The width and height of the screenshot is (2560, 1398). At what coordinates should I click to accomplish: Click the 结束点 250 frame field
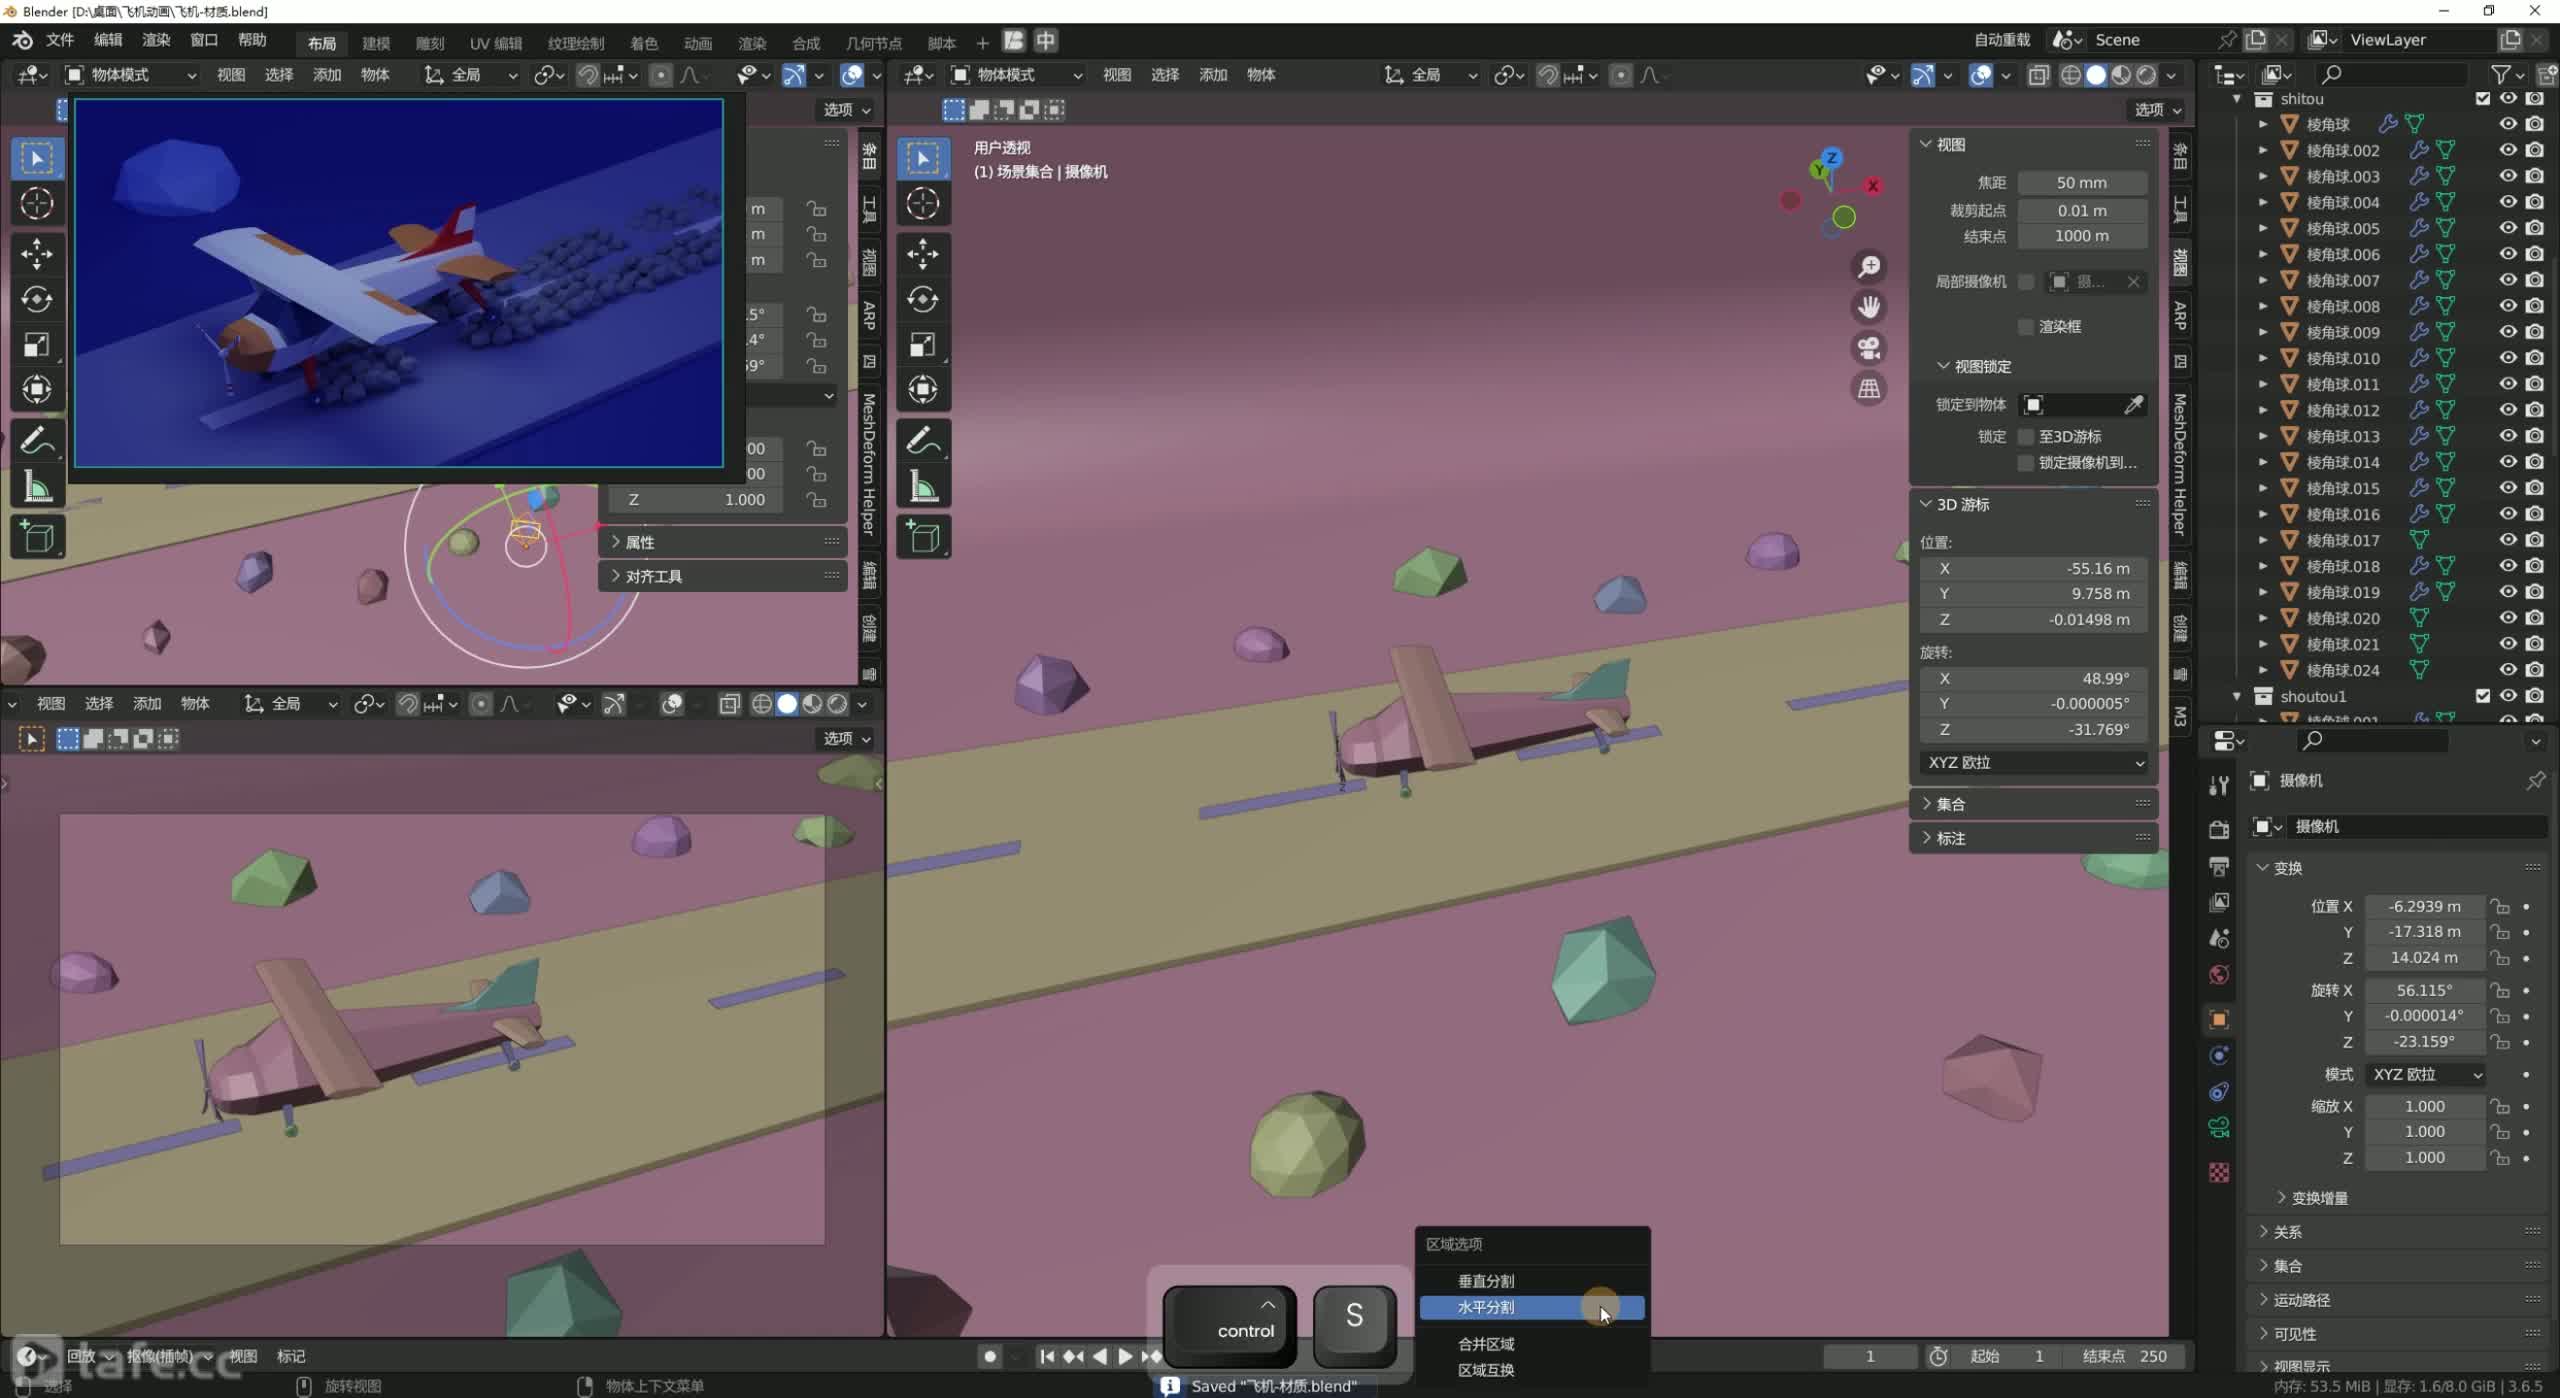pyautogui.click(x=2124, y=1356)
